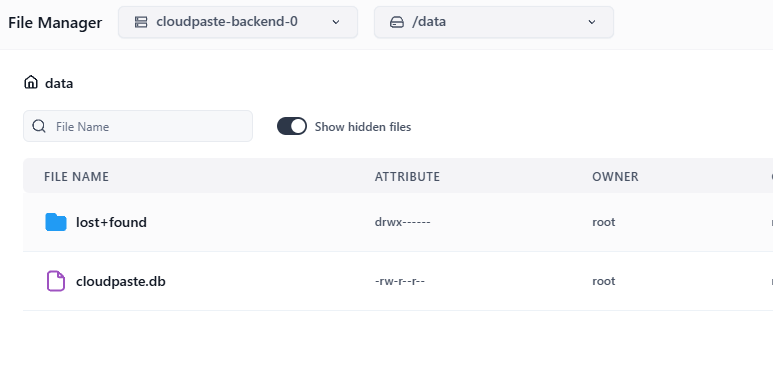Click the Show hidden files label
Screen dimensions: 773x388
tap(363, 127)
